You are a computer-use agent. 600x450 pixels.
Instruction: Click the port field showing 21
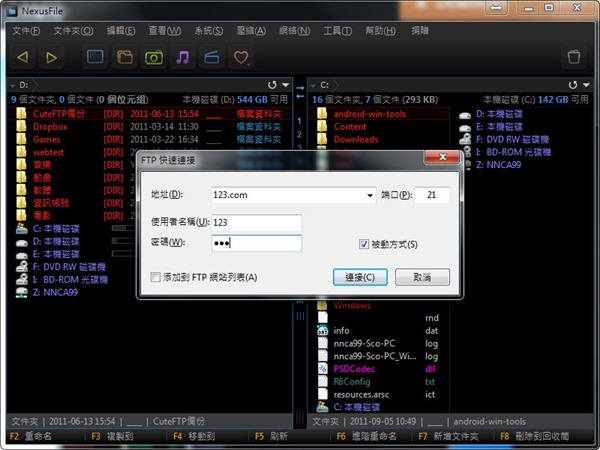(x=432, y=195)
